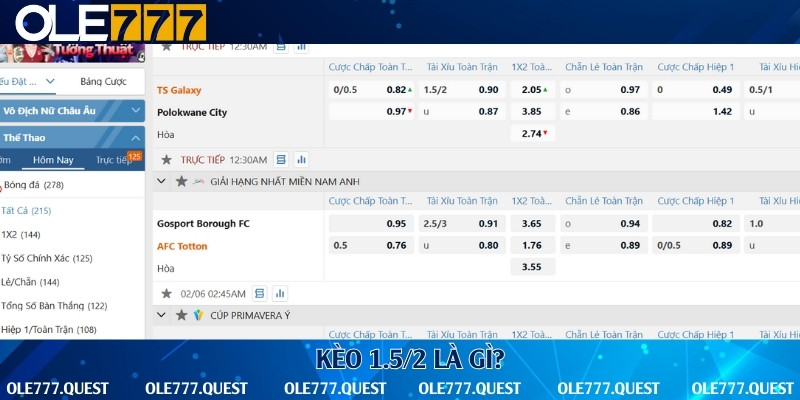The height and width of the screenshot is (400, 800).
Task: Collapse Cúp Primavera Ý league
Action: click(x=161, y=315)
